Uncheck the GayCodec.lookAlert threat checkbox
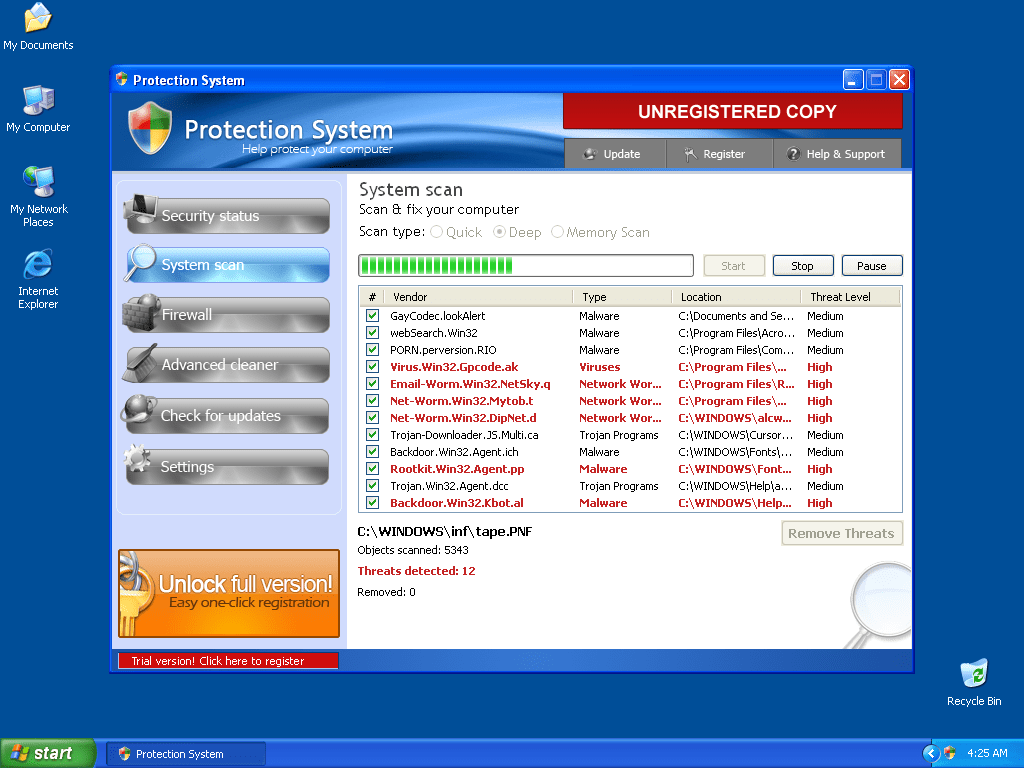1024x768 pixels. click(372, 316)
